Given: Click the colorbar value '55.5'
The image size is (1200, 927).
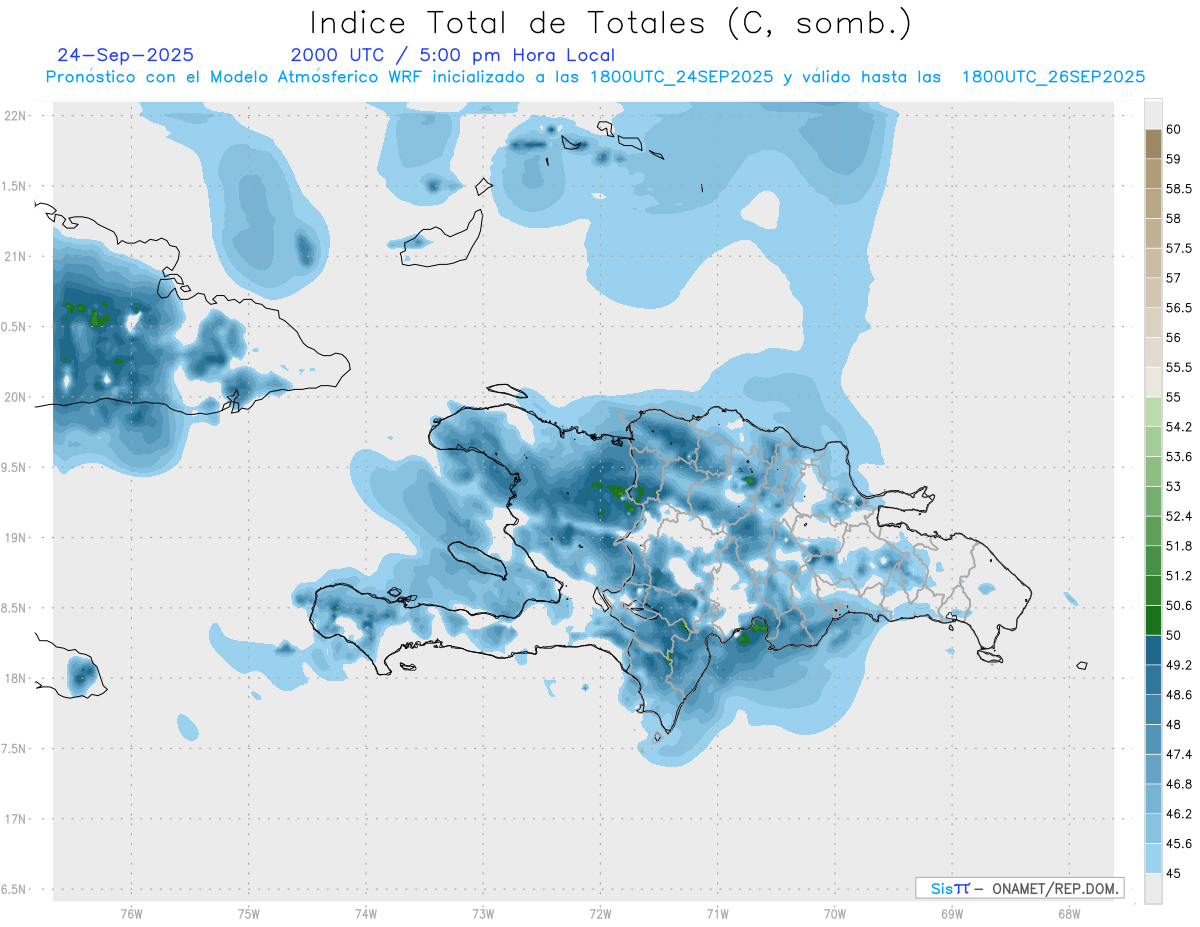Looking at the screenshot, I should coord(1179,368).
